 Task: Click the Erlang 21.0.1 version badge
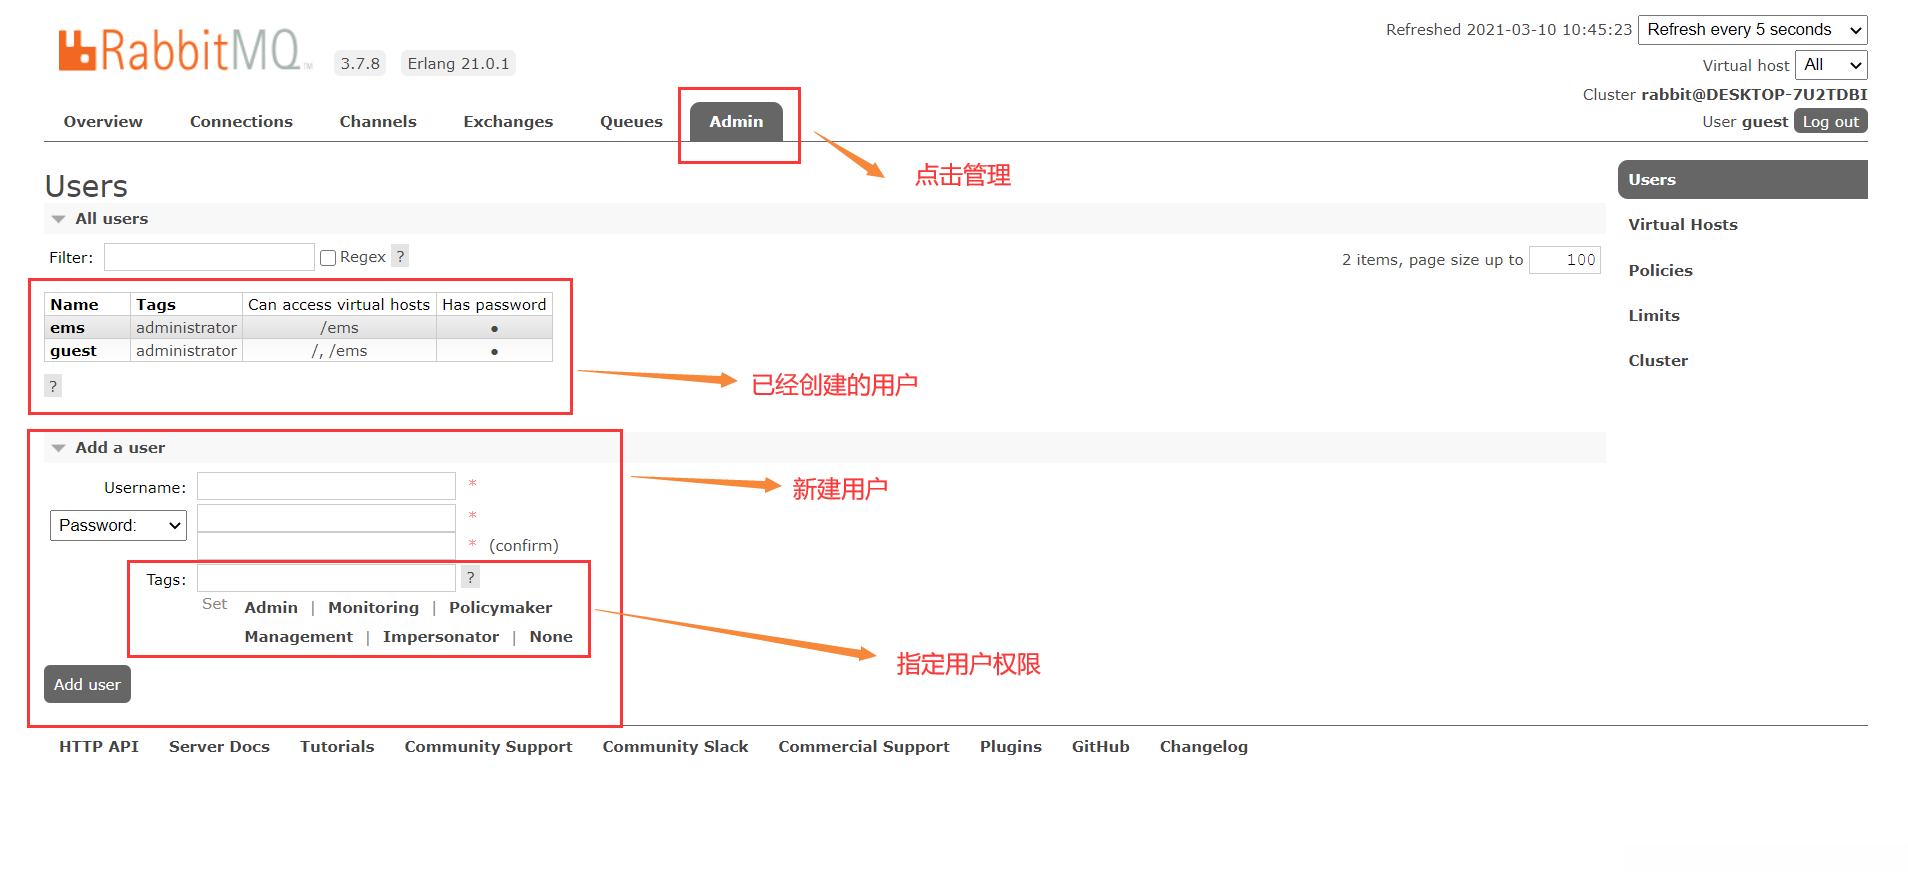pos(458,64)
